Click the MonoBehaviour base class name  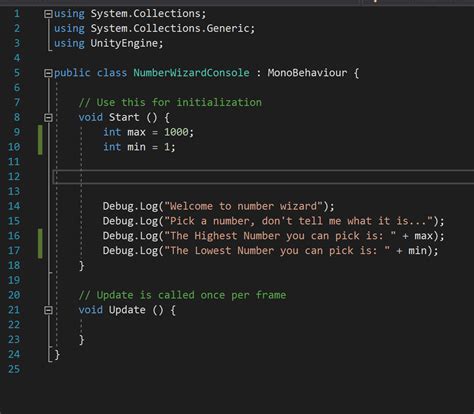307,73
